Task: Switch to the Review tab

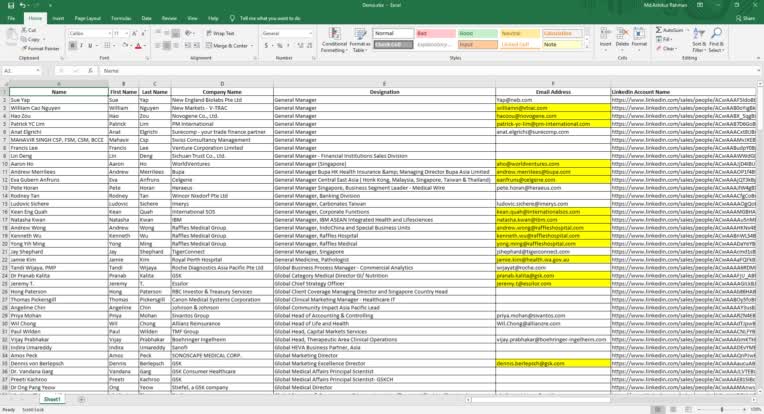Action: tap(170, 19)
